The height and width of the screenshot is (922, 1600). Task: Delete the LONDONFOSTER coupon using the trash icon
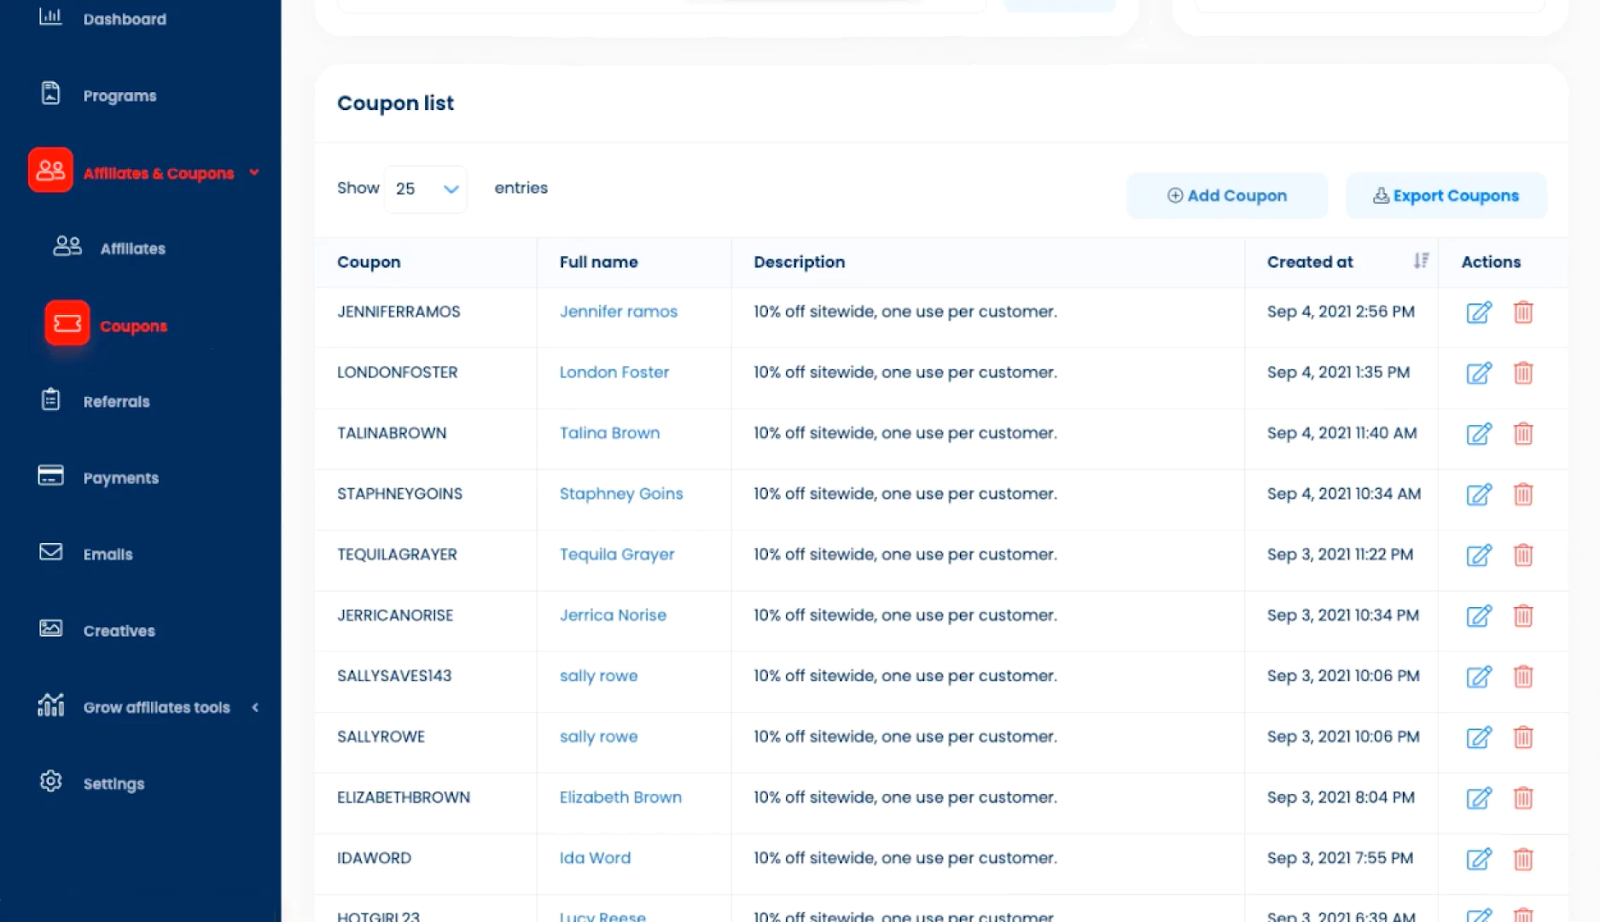(x=1523, y=373)
